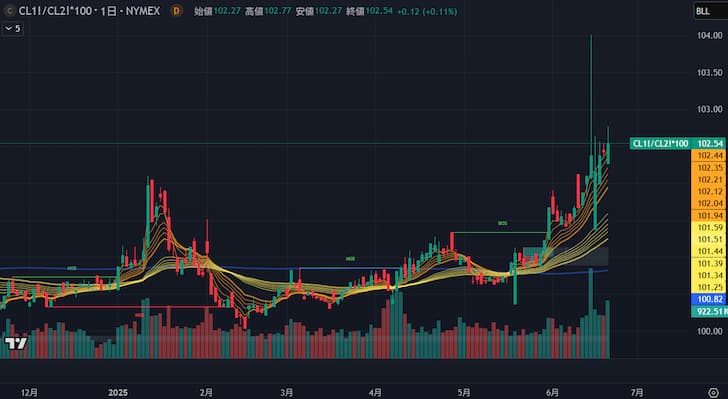Click the 103.50 price scale label
728x399 pixels.
pyautogui.click(x=709, y=72)
